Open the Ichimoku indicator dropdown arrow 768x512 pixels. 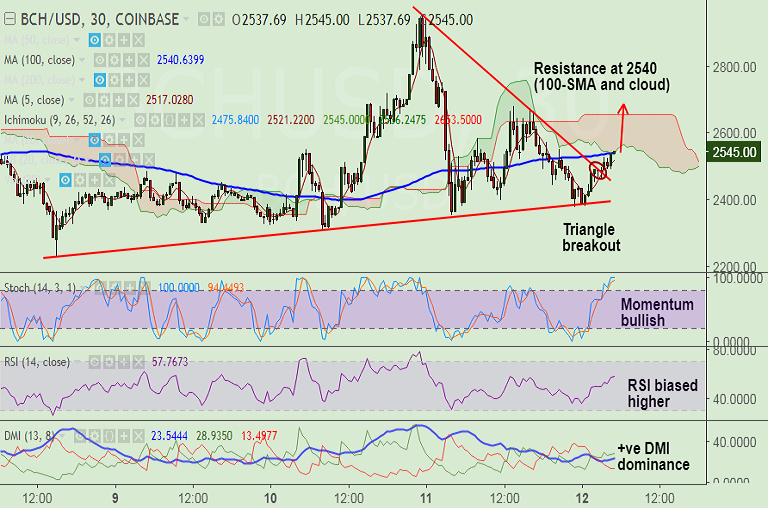(122, 120)
